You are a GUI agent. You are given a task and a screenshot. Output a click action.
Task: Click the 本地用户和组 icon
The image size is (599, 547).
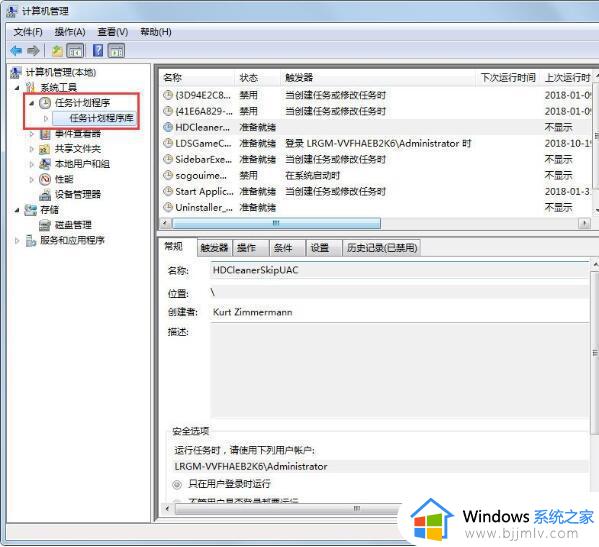tap(45, 164)
